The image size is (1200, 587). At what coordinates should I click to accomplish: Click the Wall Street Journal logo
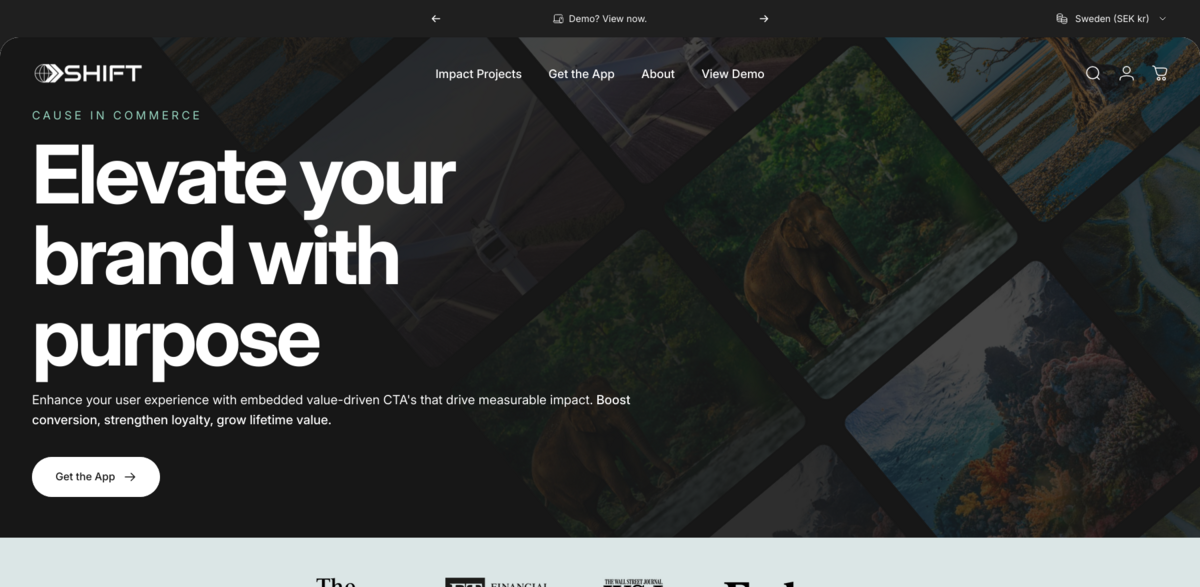[633, 582]
